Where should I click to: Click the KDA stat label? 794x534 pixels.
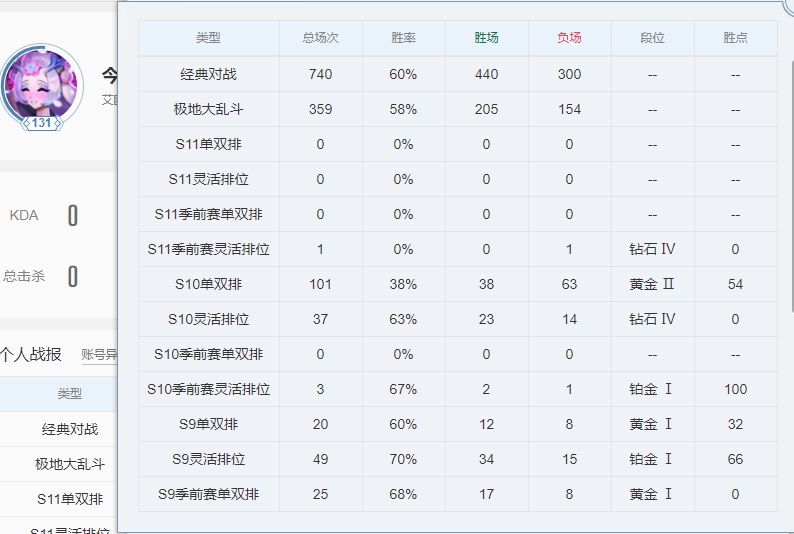[24, 215]
